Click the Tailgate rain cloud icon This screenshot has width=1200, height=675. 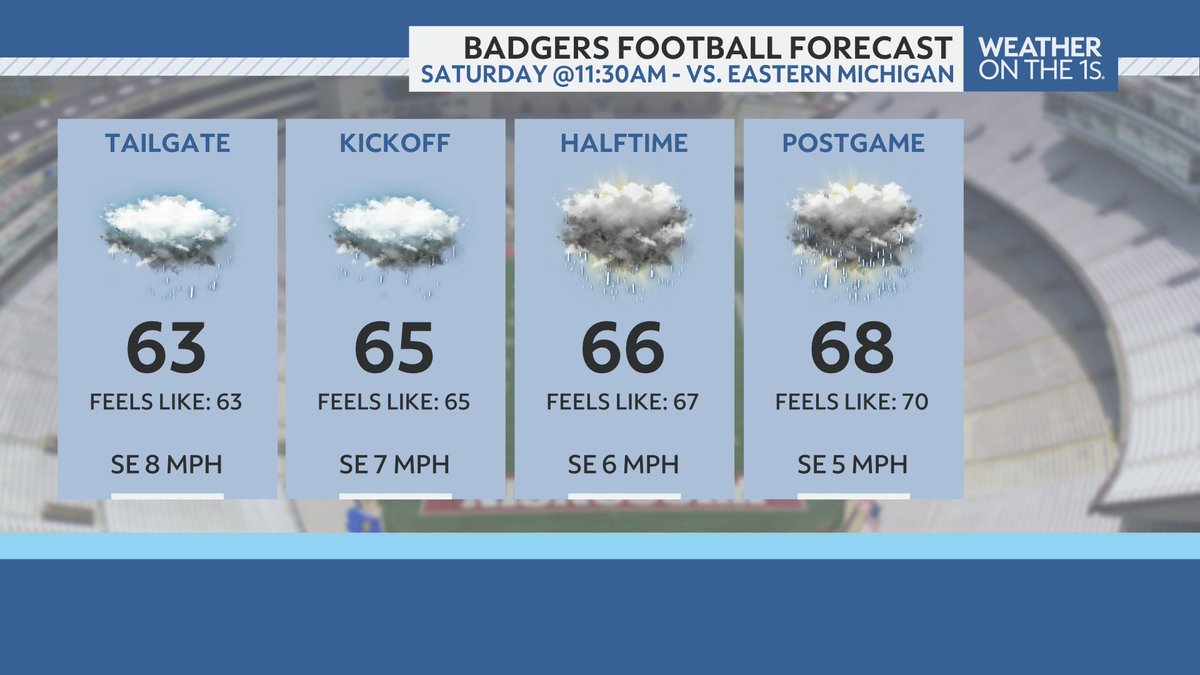(167, 245)
